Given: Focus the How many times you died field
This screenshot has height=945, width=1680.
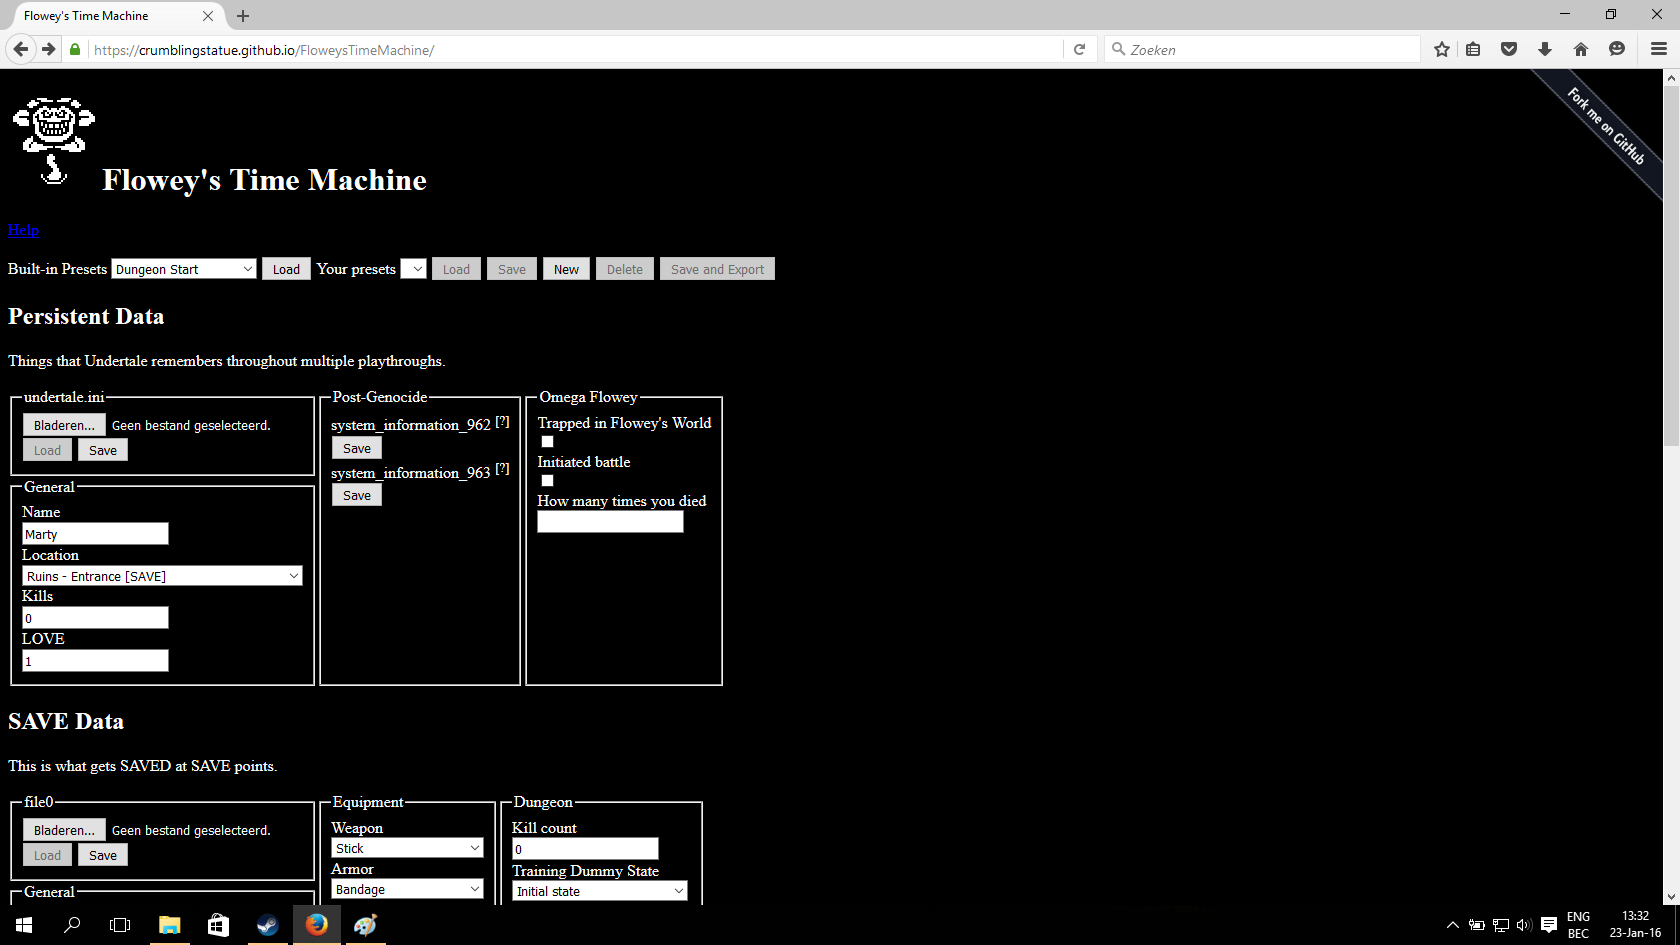Looking at the screenshot, I should coord(610,522).
